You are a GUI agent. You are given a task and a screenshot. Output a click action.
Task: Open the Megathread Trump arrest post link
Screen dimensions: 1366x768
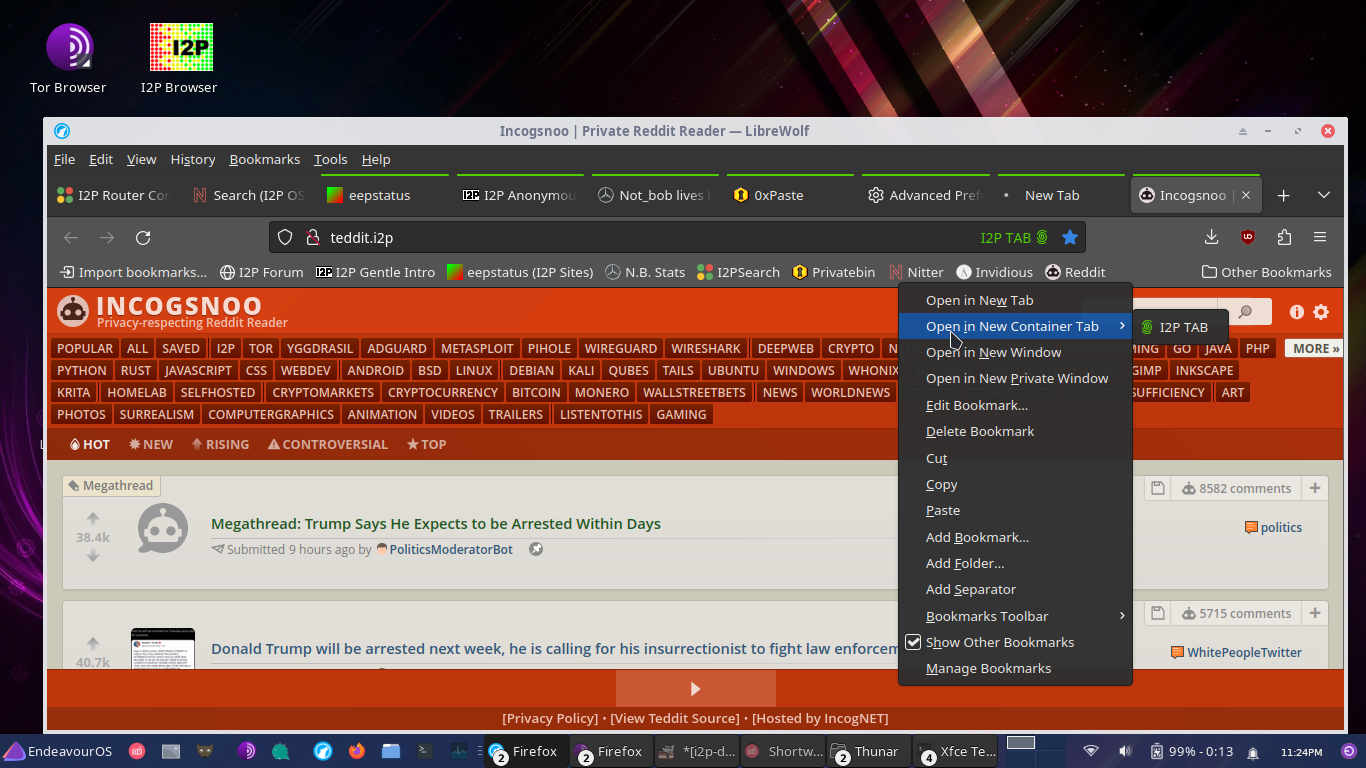click(435, 524)
